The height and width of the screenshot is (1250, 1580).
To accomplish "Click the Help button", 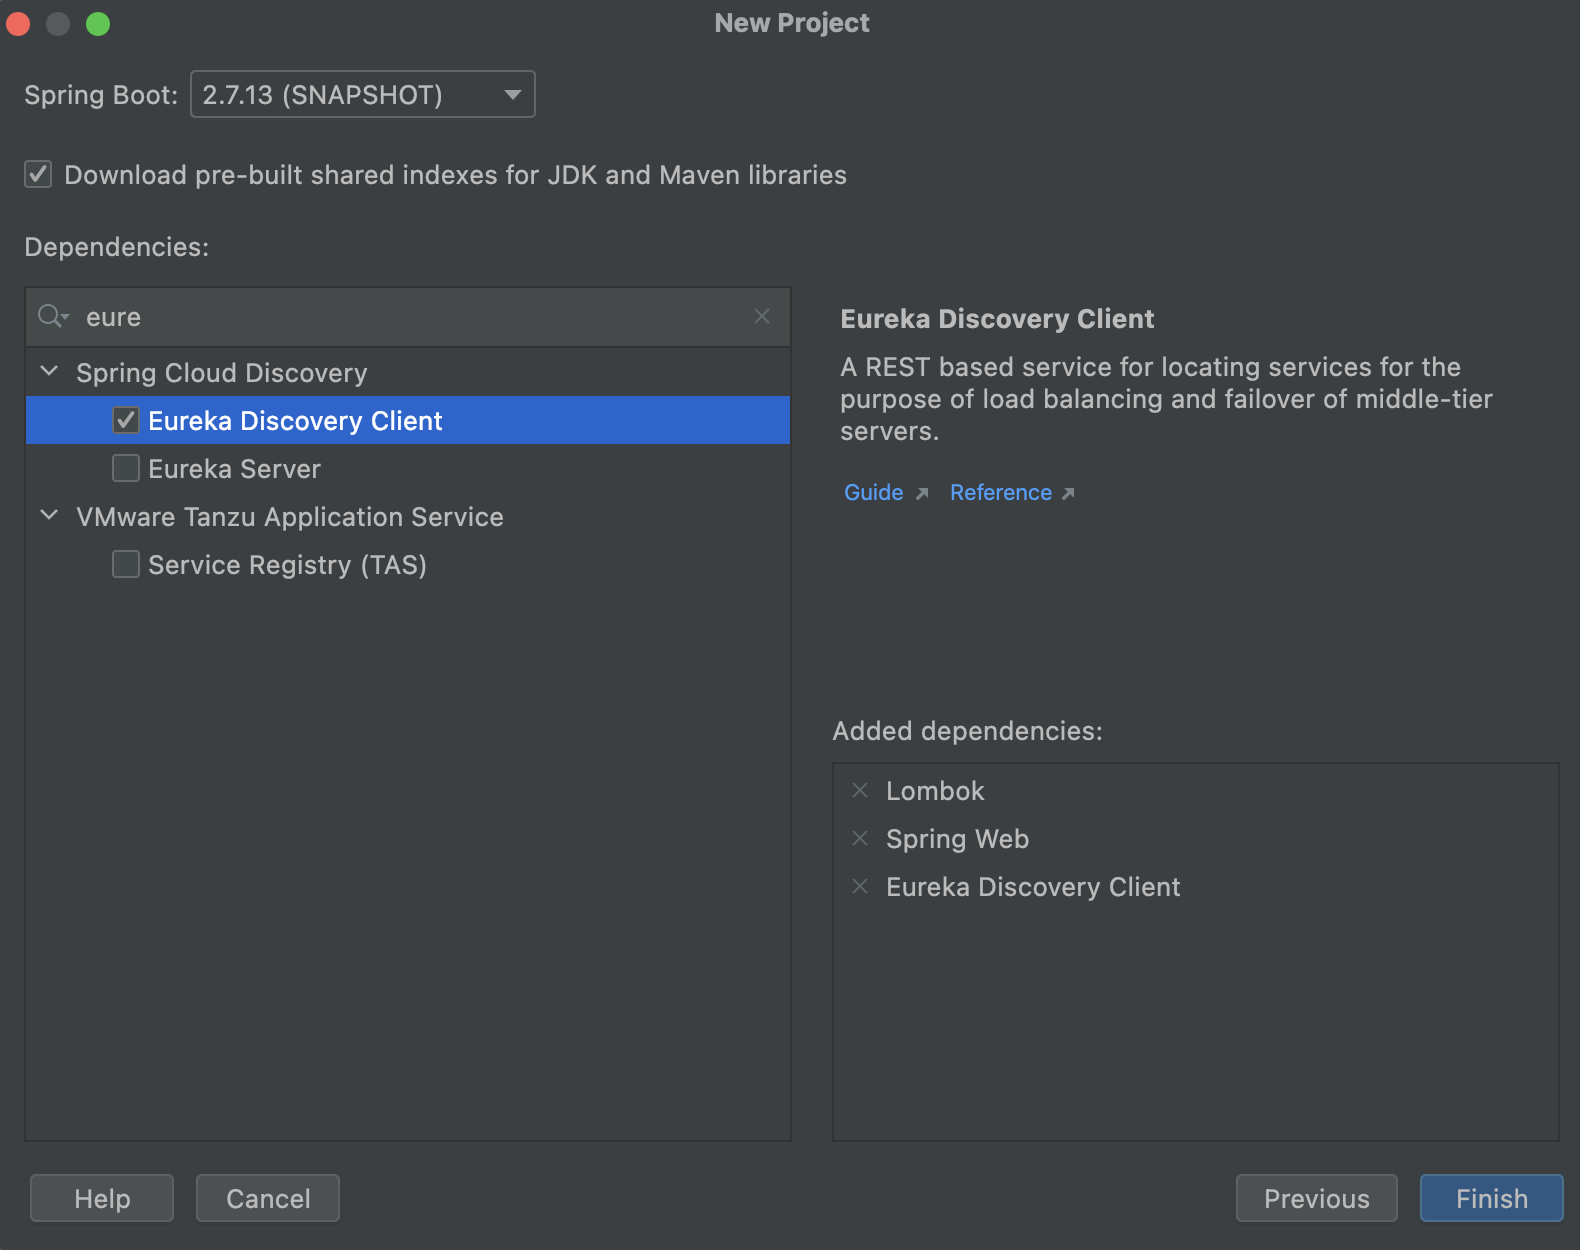I will [102, 1198].
